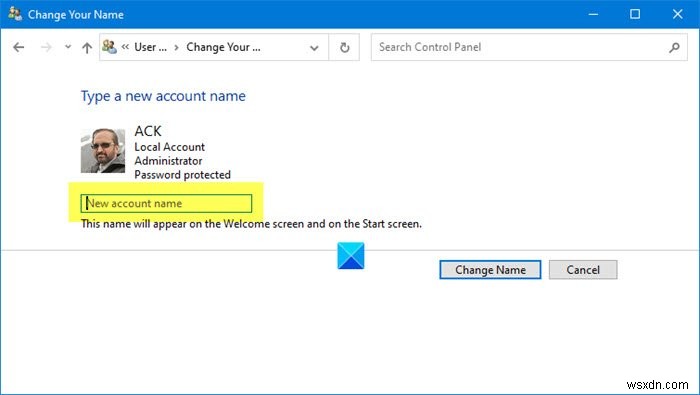Screen dimensions: 700x395
Task: Cancel the name change
Action: pyautogui.click(x=583, y=270)
